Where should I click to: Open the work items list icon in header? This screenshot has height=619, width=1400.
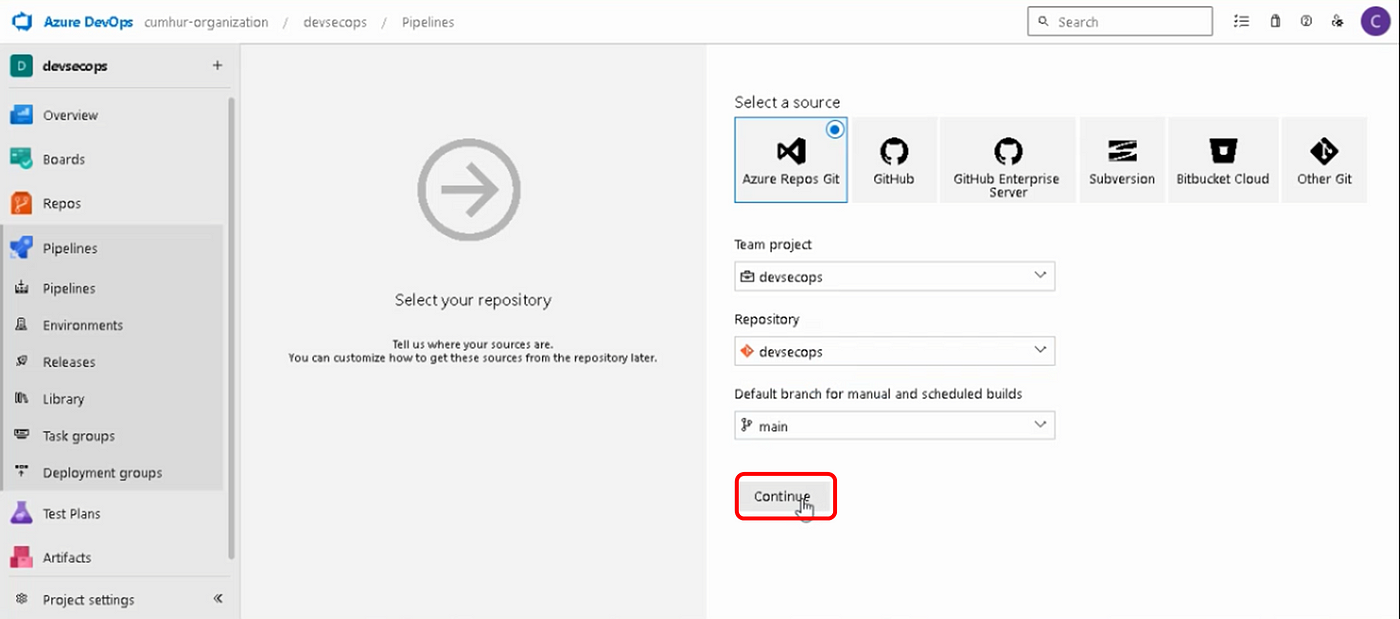pos(1241,21)
